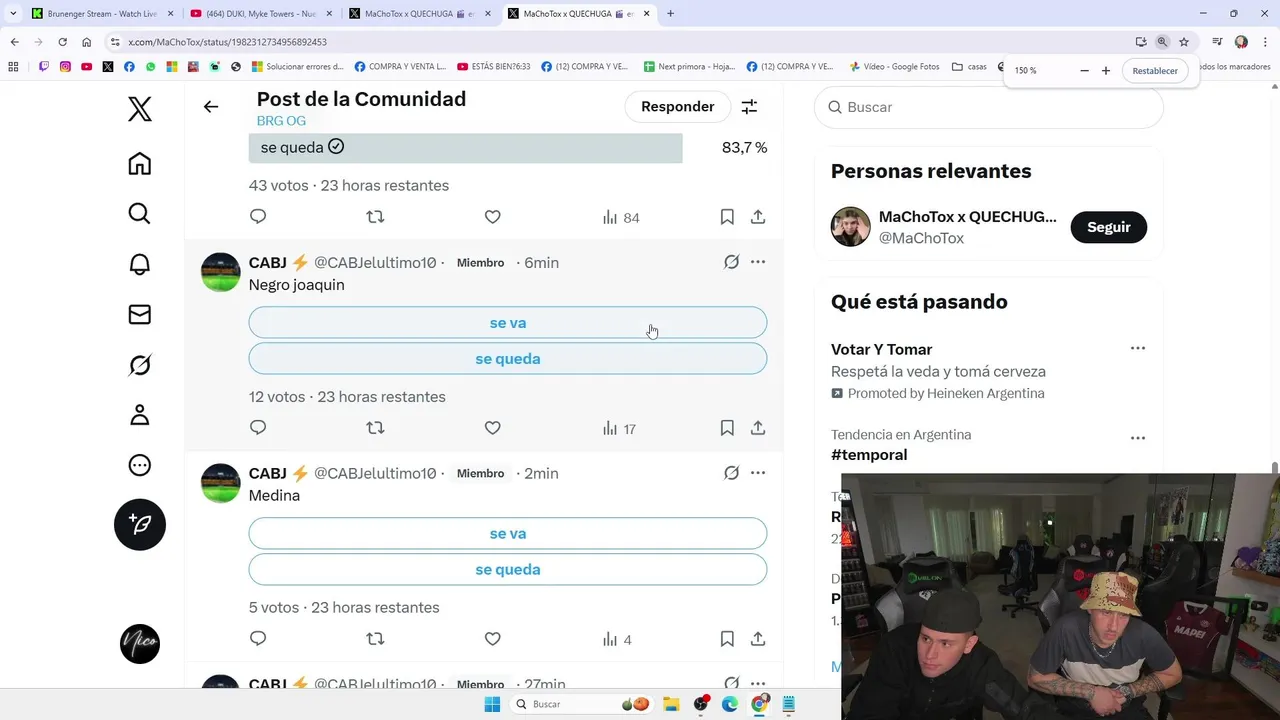The image size is (1280, 720).
Task: Switch to the Brunenger Stream tab
Action: tap(101, 14)
